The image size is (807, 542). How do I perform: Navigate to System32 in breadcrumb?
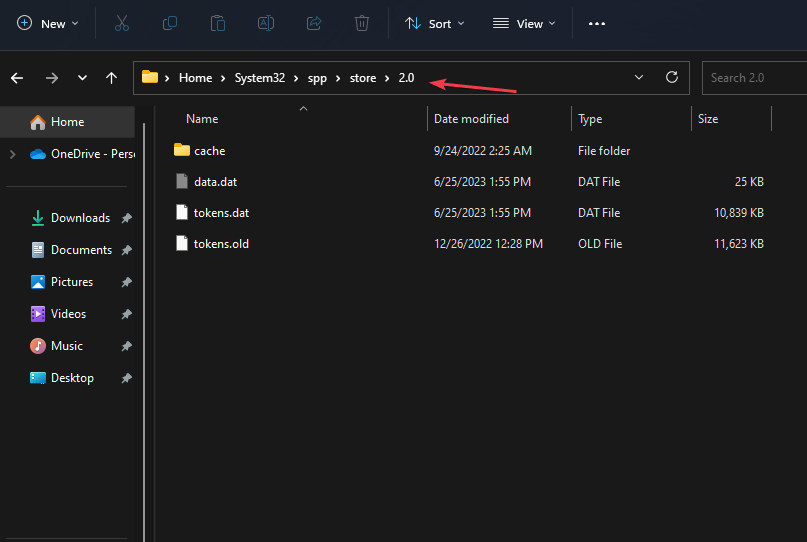pyautogui.click(x=259, y=78)
